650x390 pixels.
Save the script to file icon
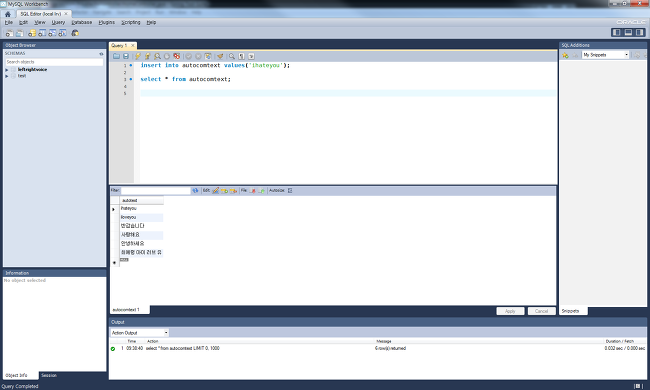pyautogui.click(x=126, y=56)
